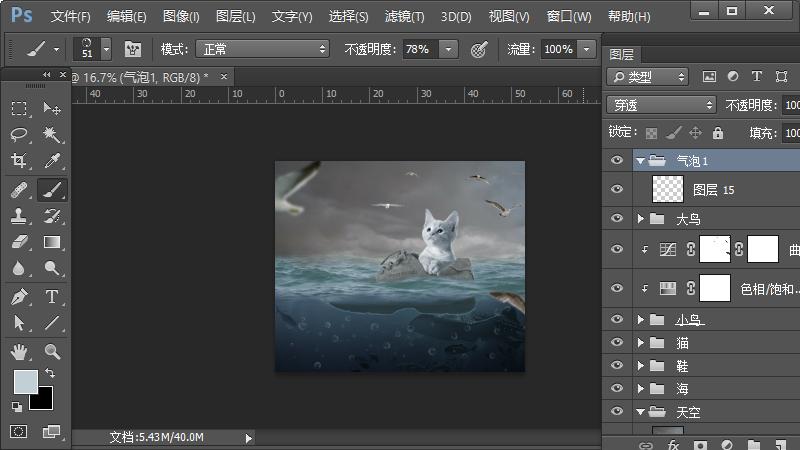The height and width of the screenshot is (450, 800).
Task: Select the Hand tool
Action: point(19,352)
